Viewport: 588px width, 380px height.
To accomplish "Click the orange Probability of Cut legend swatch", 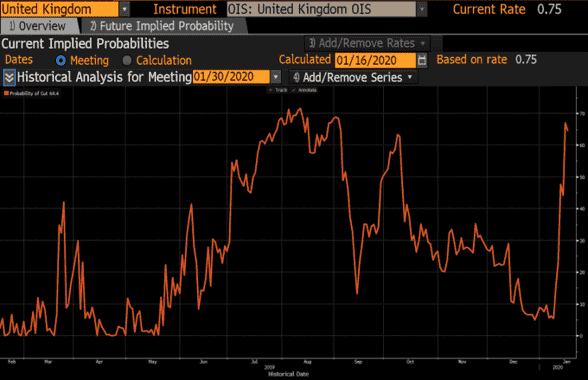I will point(6,93).
